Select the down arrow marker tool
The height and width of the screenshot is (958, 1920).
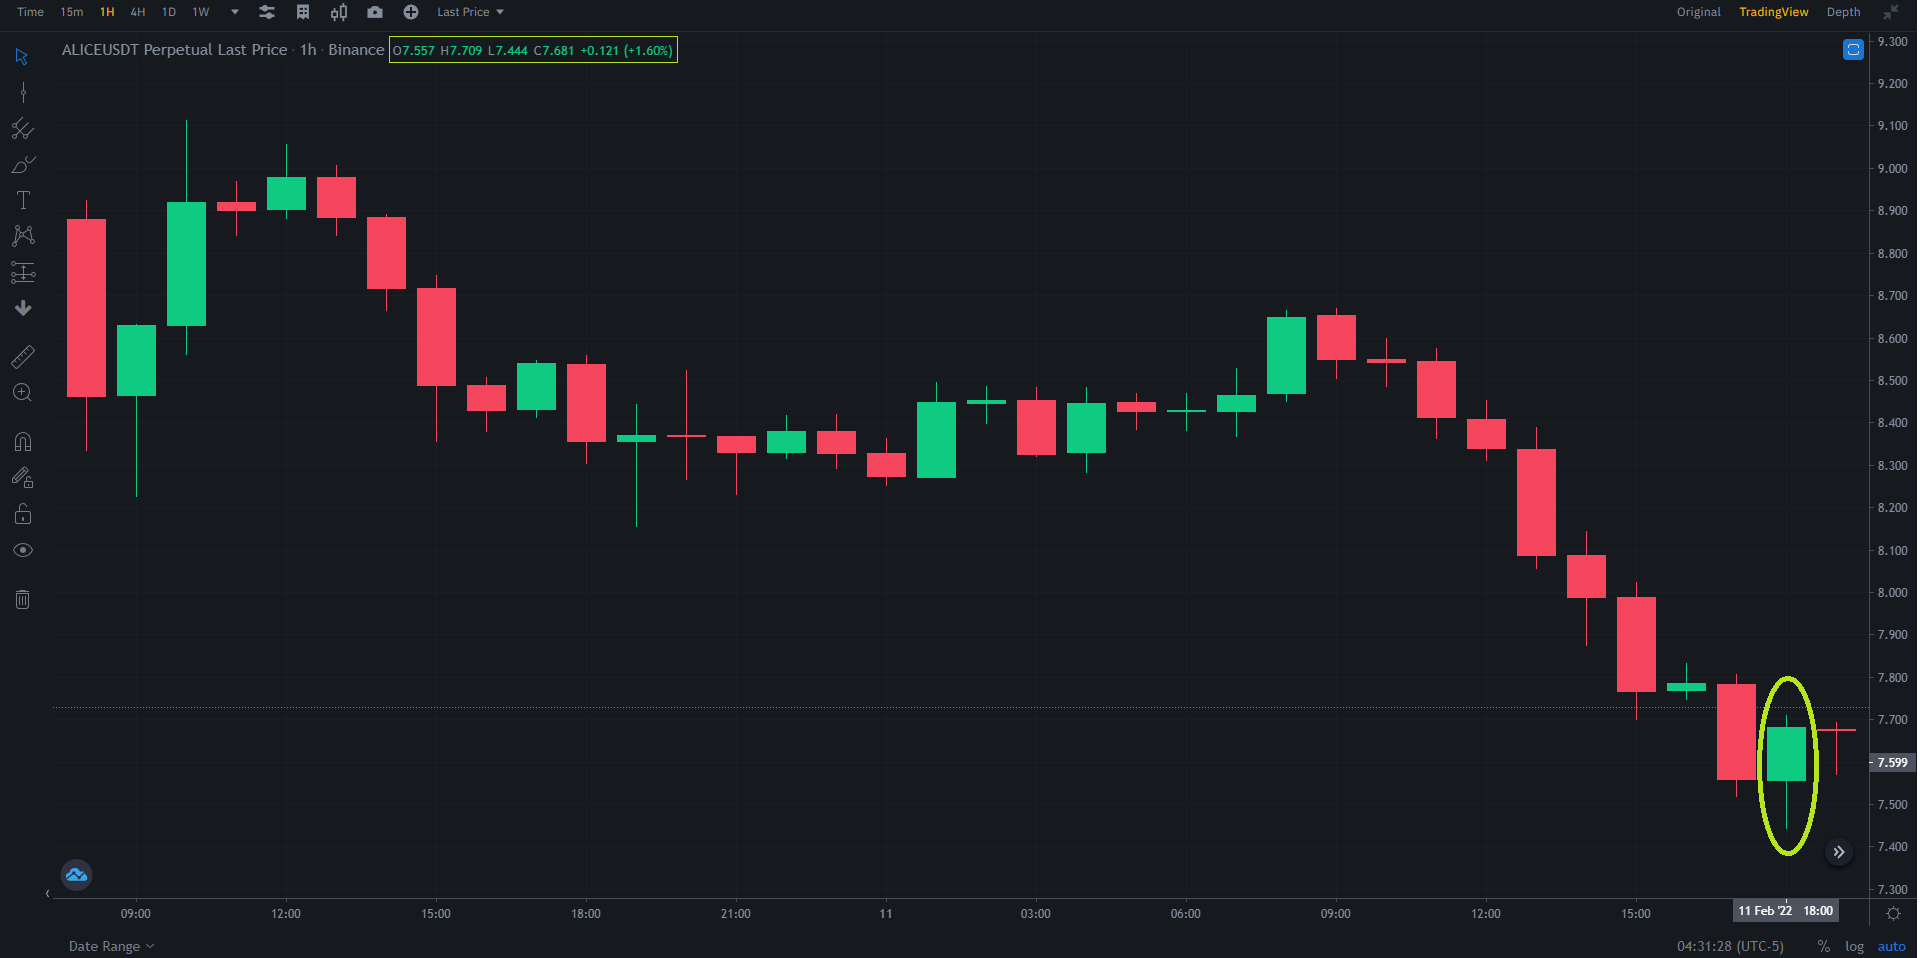tap(22, 308)
